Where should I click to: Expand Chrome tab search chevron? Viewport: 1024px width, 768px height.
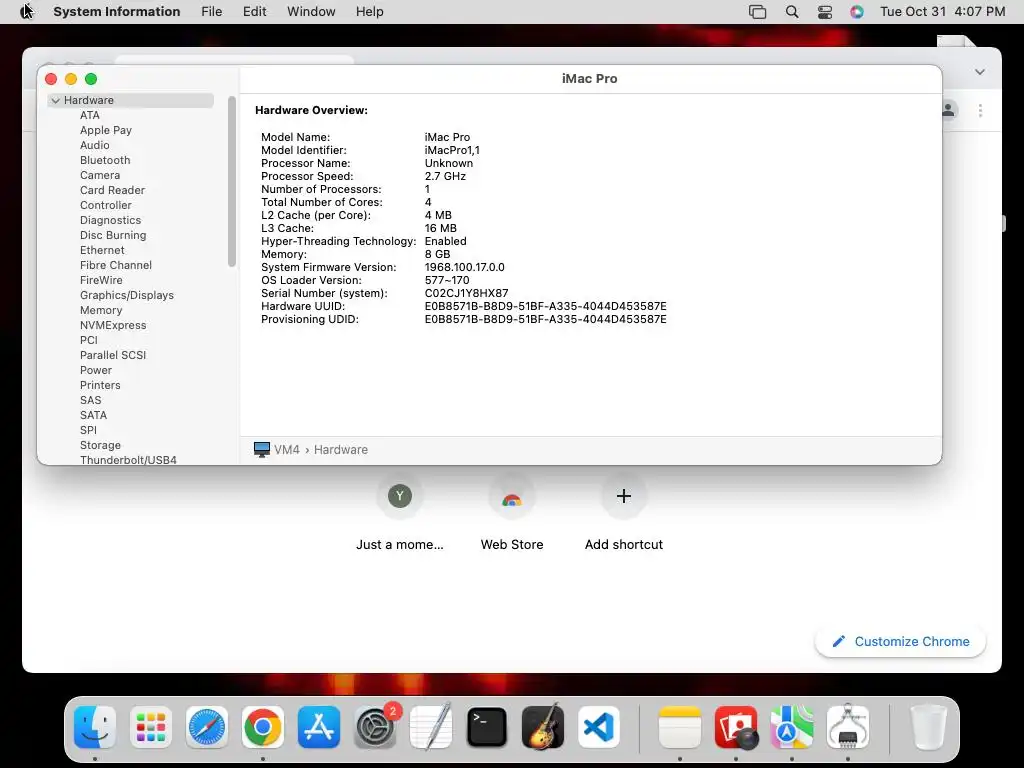pos(980,72)
